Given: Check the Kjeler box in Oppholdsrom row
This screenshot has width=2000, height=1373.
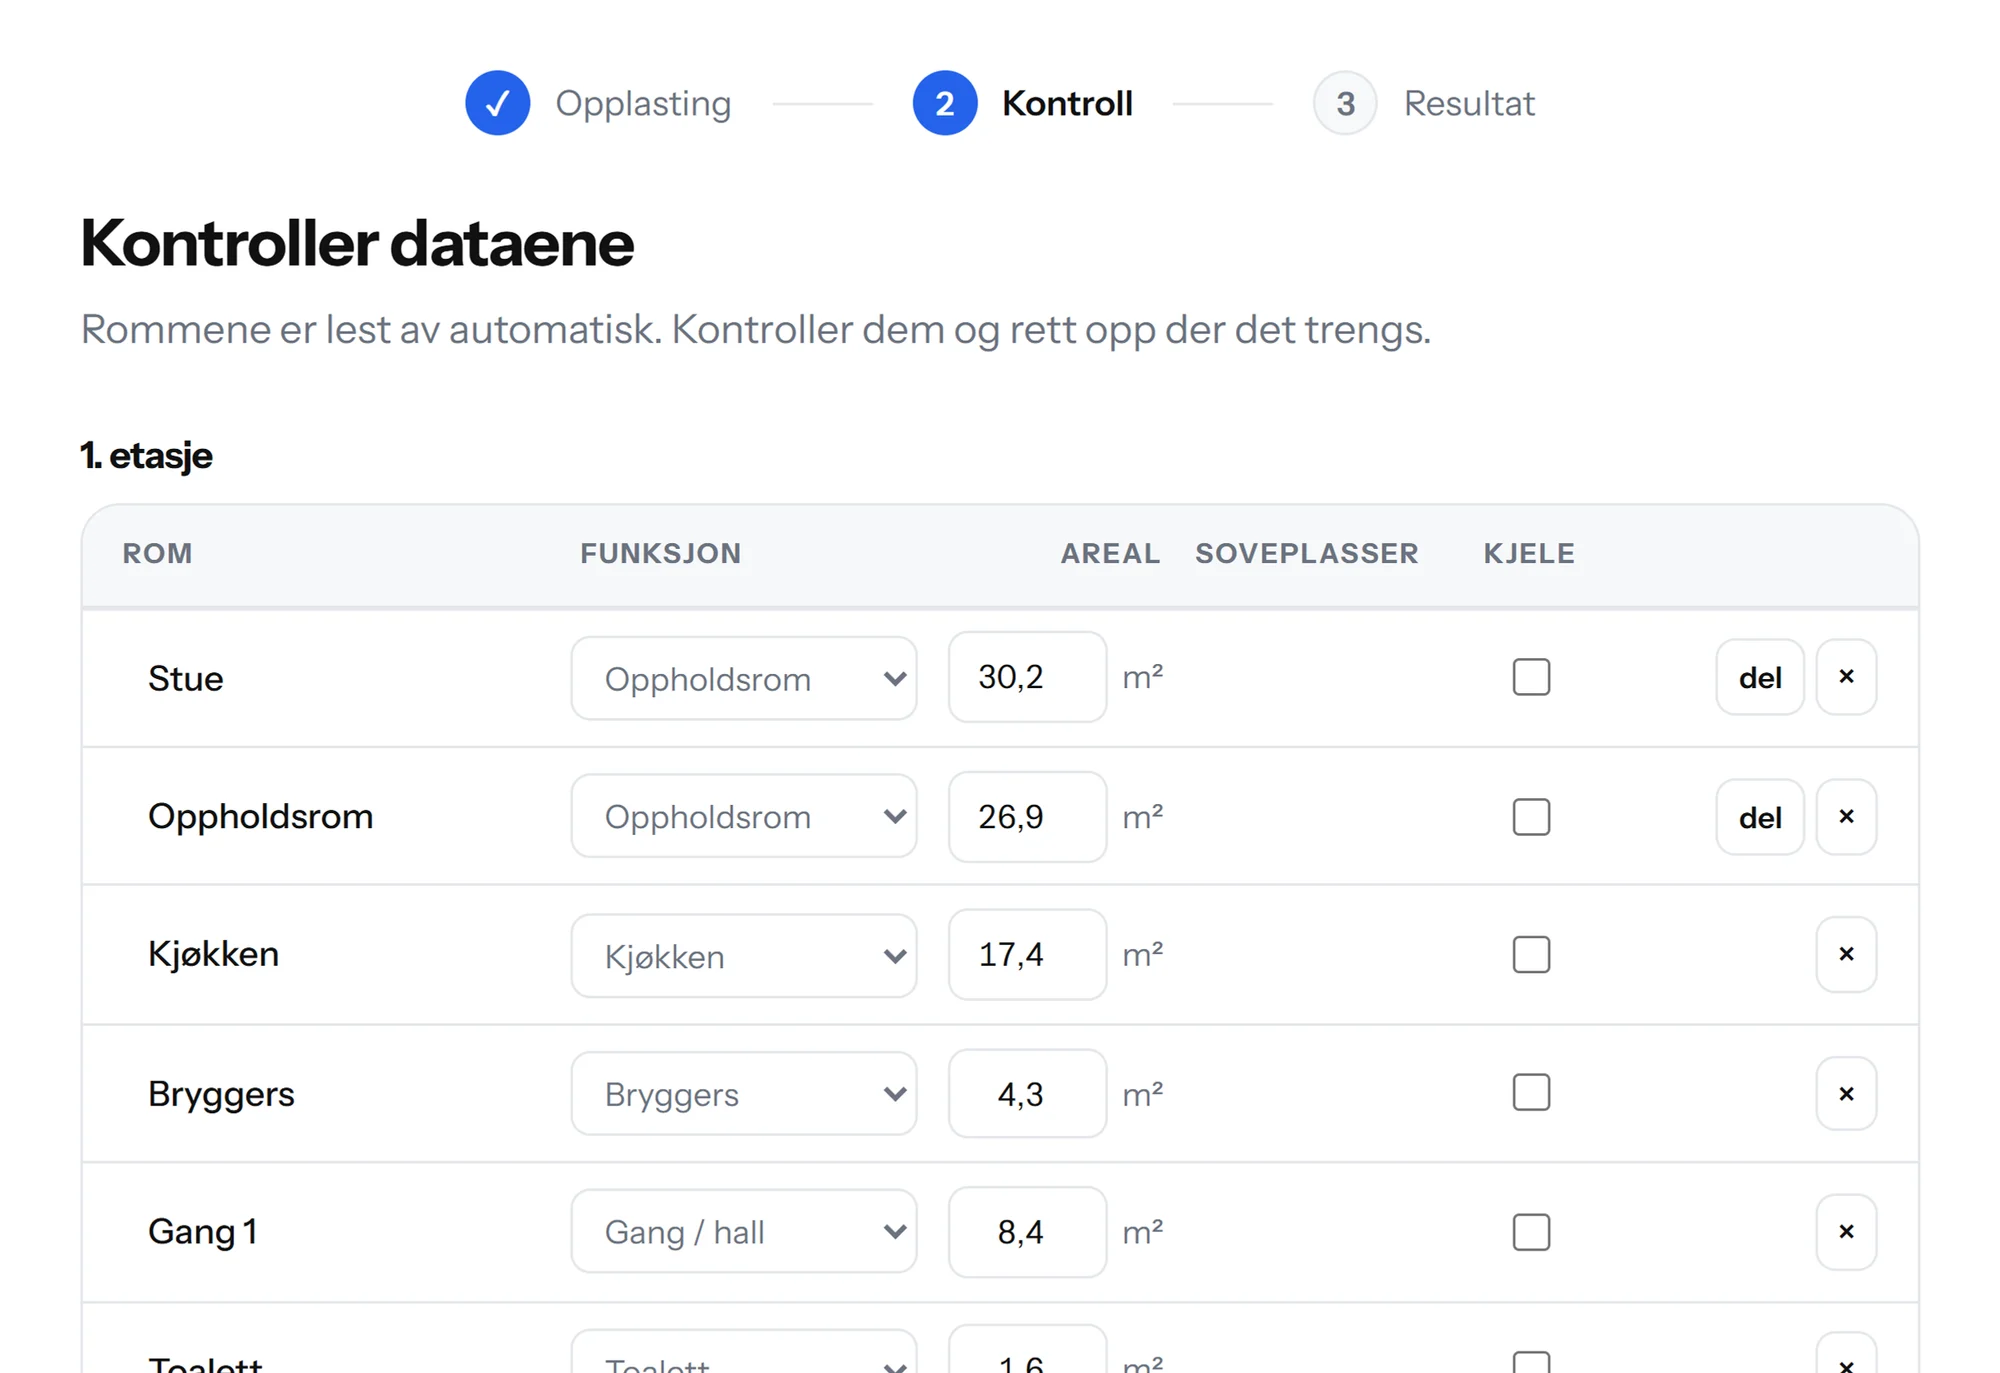Looking at the screenshot, I should 1531,817.
